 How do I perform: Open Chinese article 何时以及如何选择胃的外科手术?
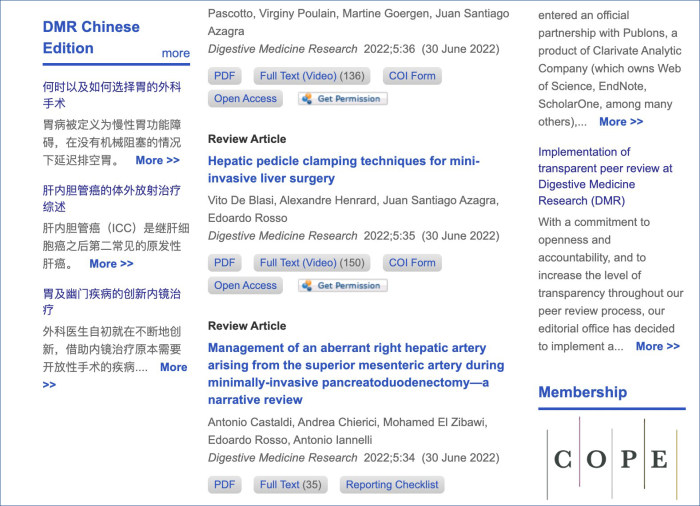click(x=112, y=95)
